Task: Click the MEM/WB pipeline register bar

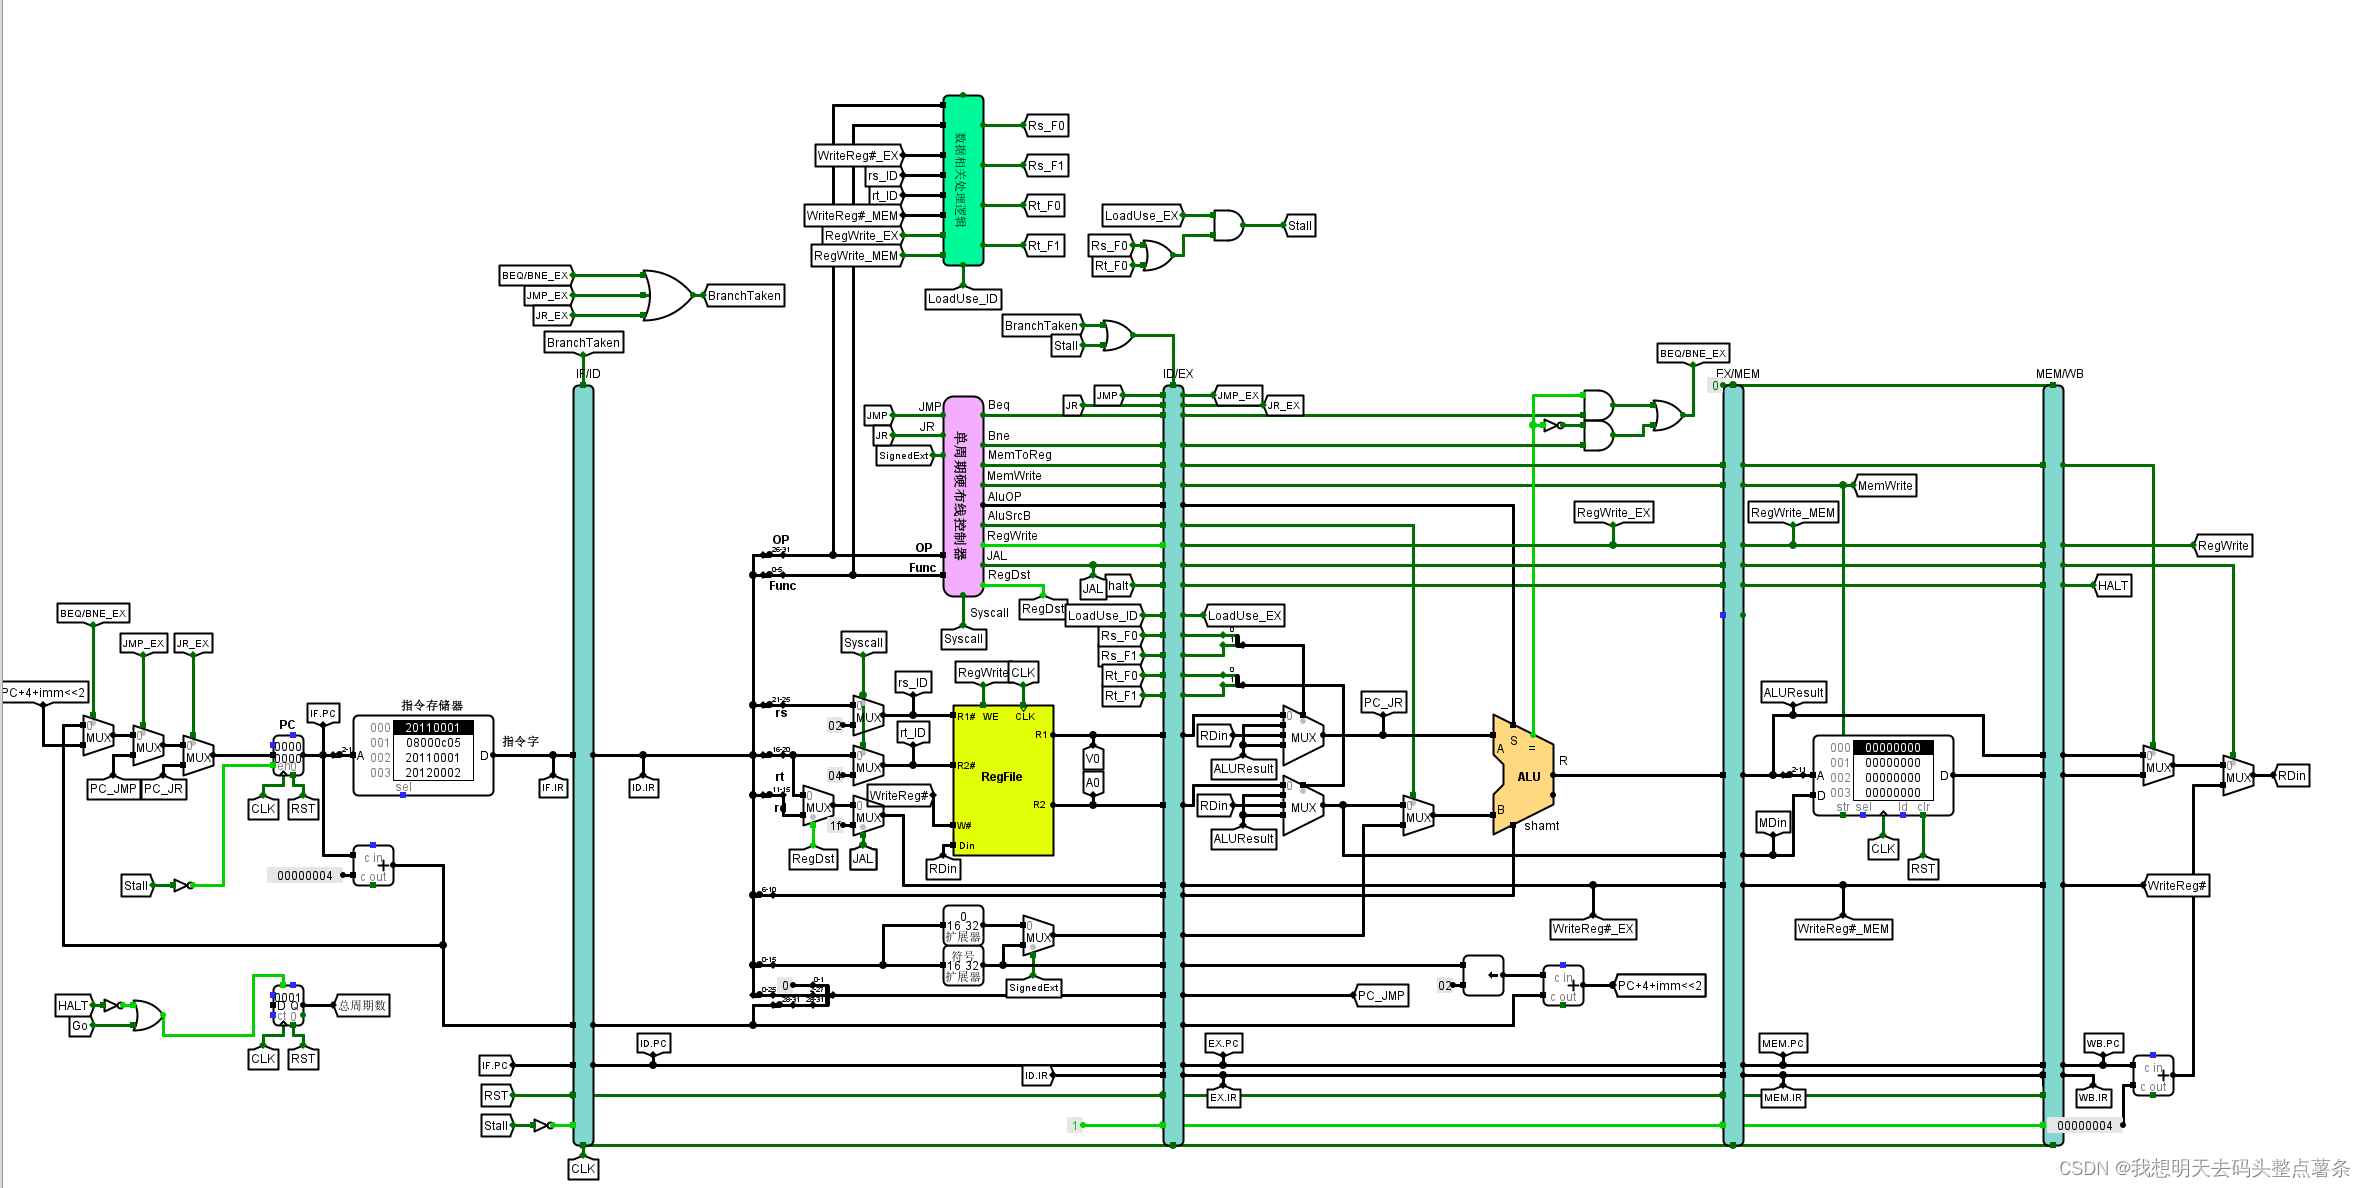Action: [x=2053, y=765]
